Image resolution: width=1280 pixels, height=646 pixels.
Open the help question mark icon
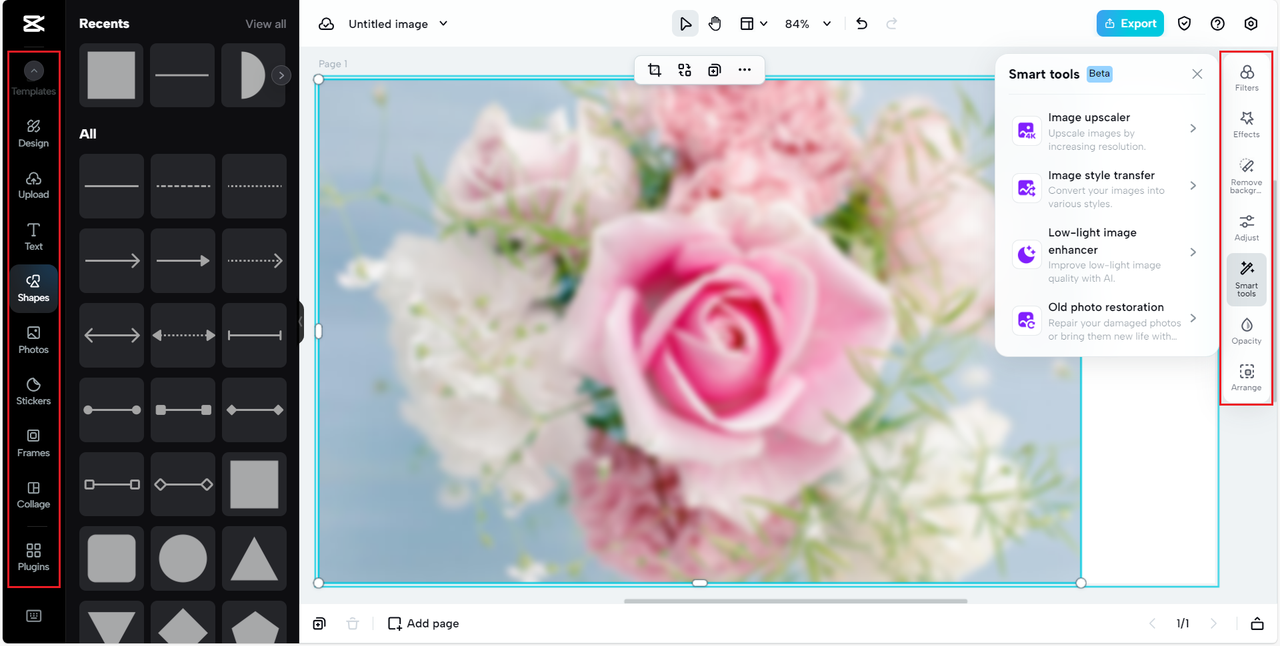coord(1217,24)
